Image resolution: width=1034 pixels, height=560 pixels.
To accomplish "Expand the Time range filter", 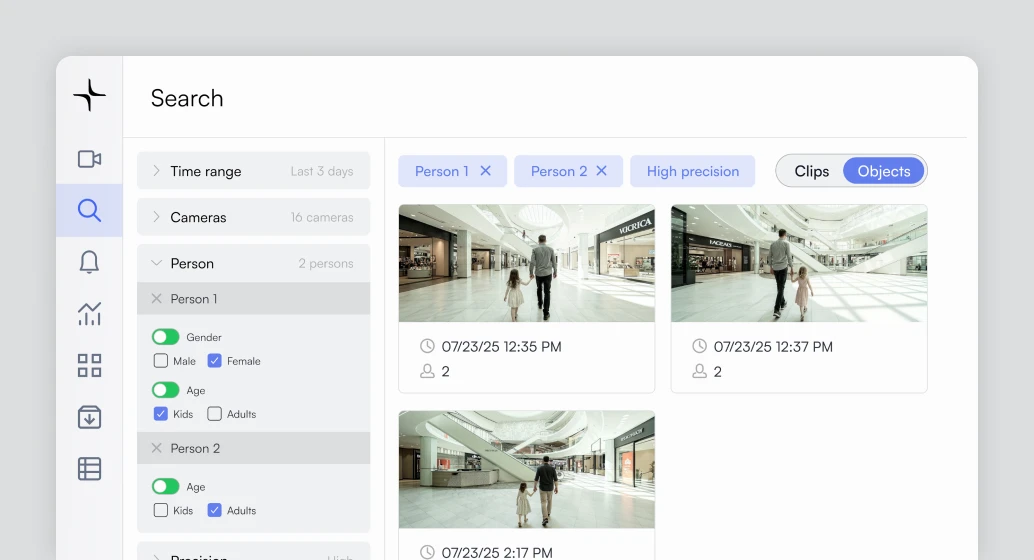I will 253,171.
